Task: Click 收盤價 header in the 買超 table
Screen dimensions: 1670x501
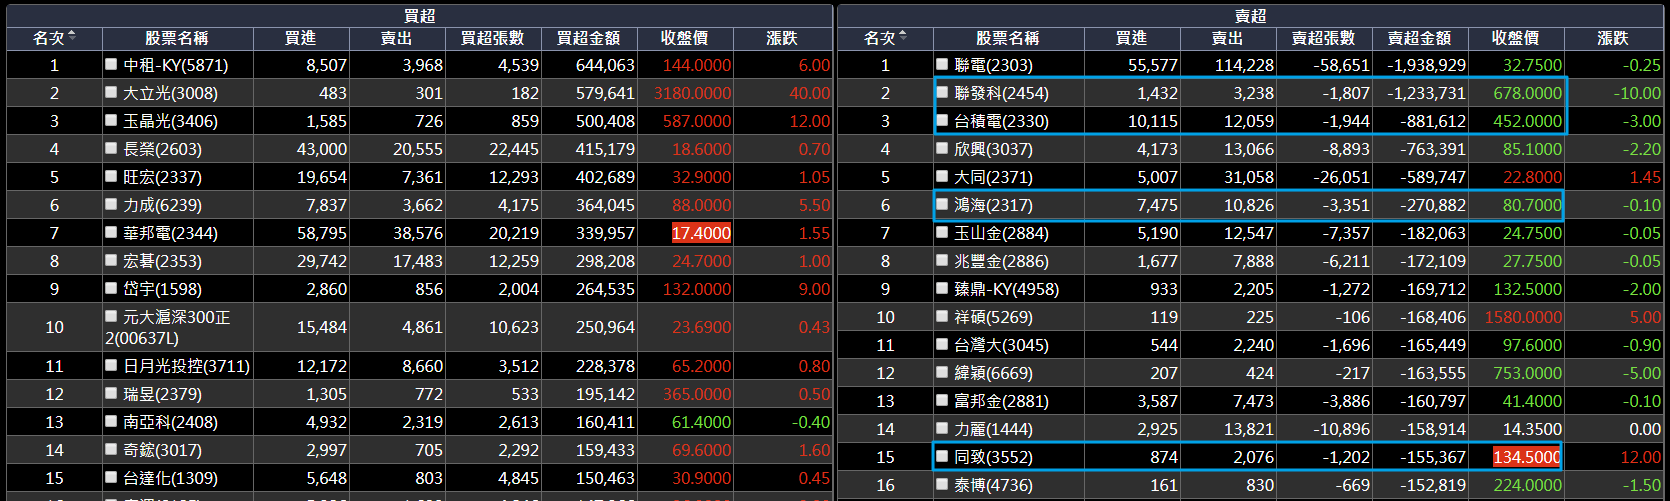Action: 685,38
